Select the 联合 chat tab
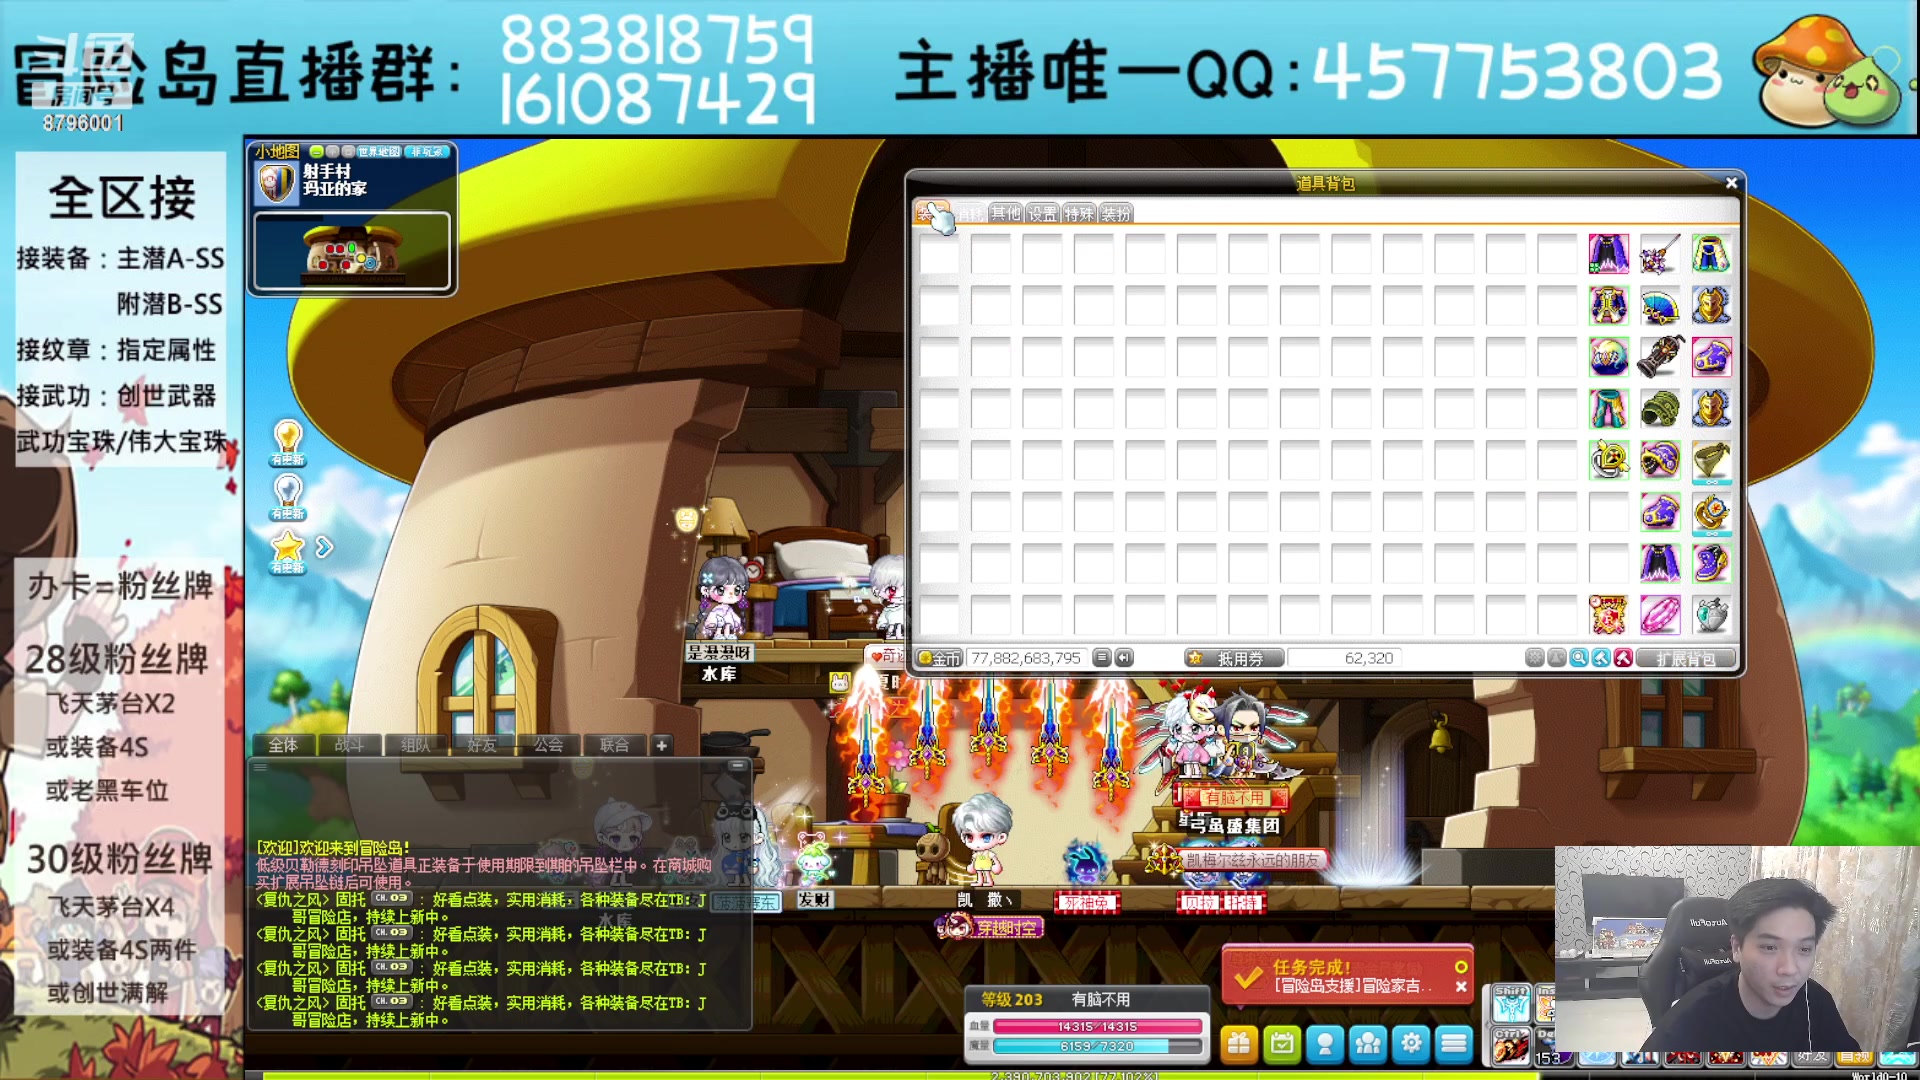Screen dimensions: 1920x1080 [614, 745]
